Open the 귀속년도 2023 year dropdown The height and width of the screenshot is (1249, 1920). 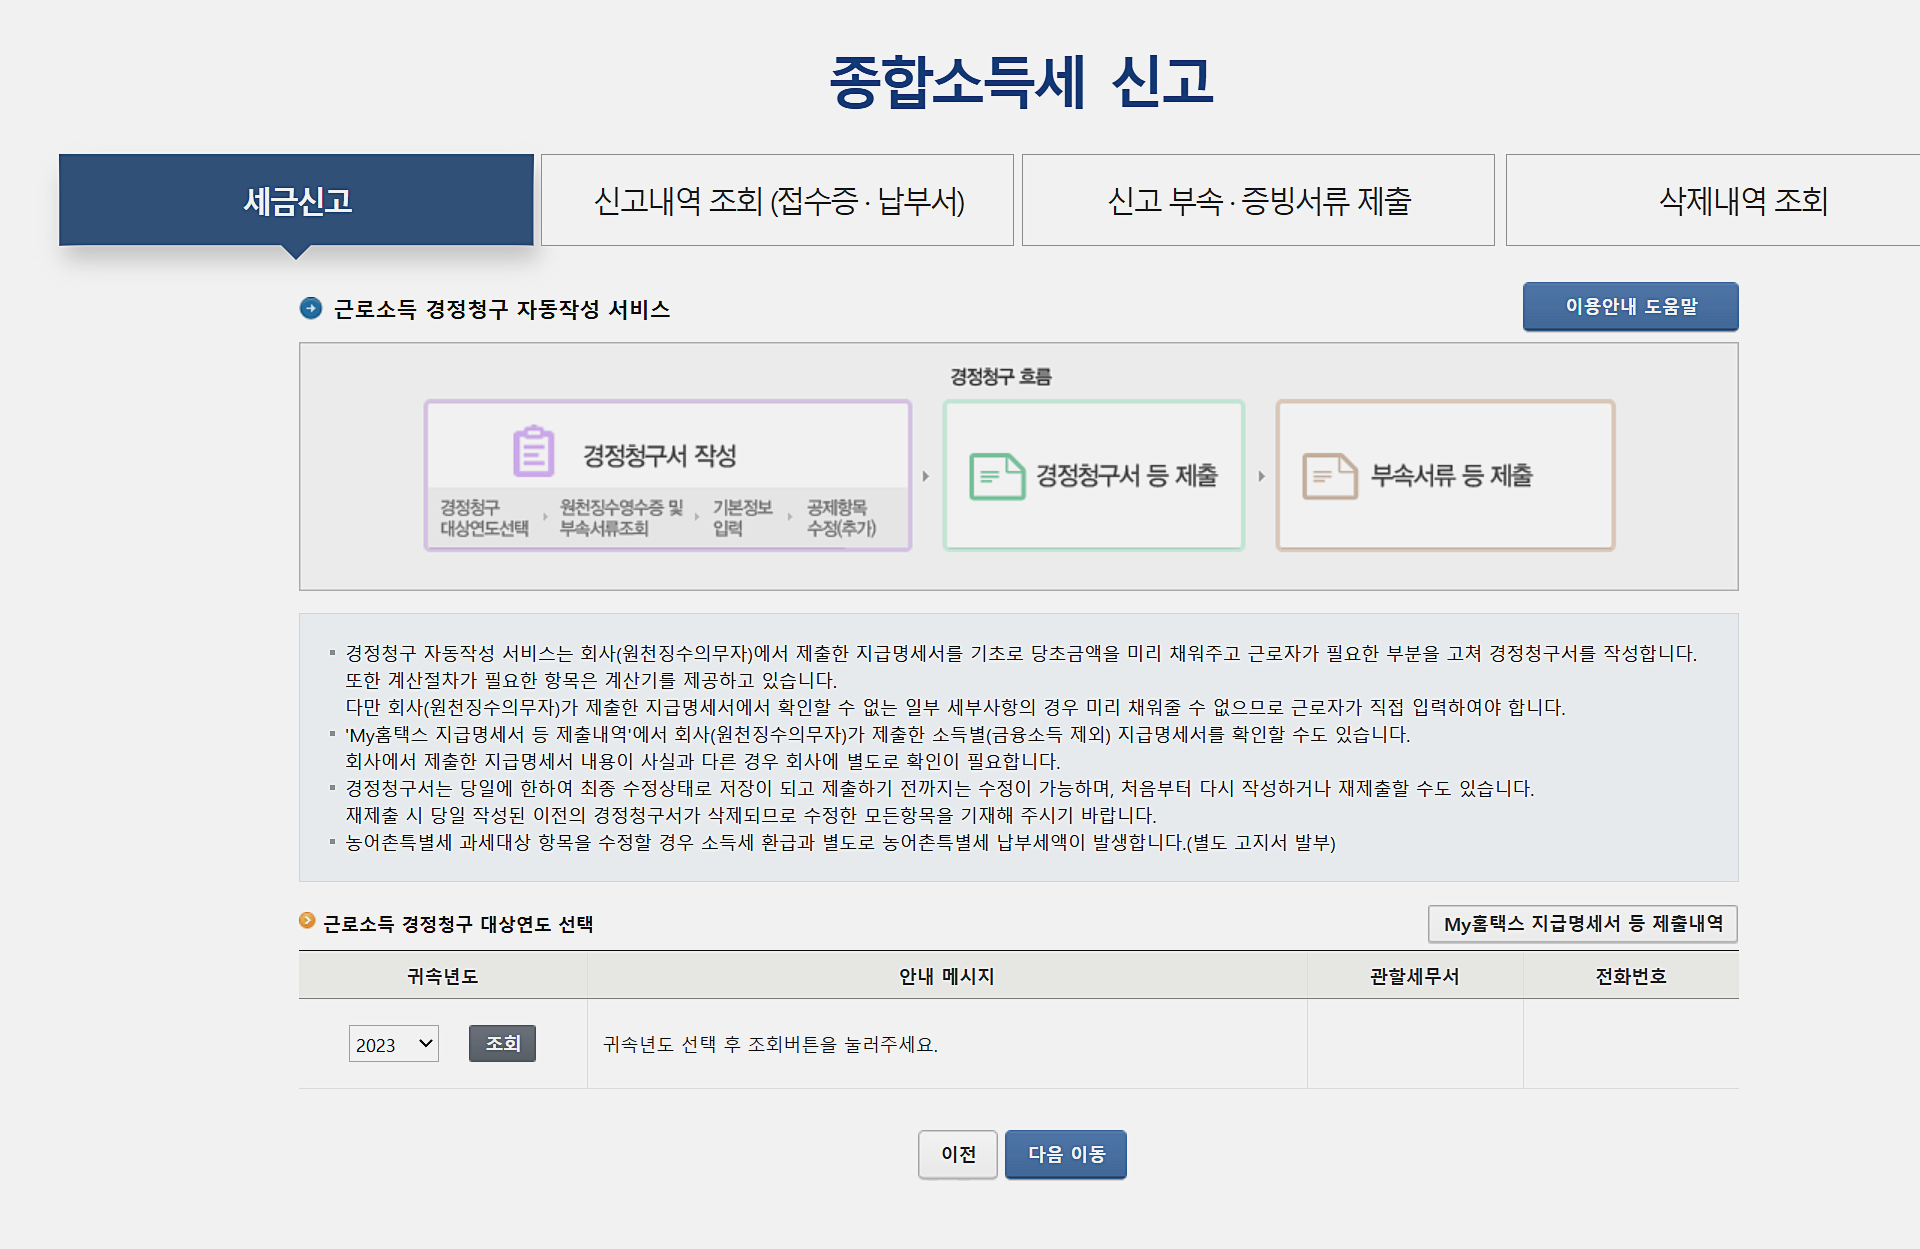pos(393,1044)
